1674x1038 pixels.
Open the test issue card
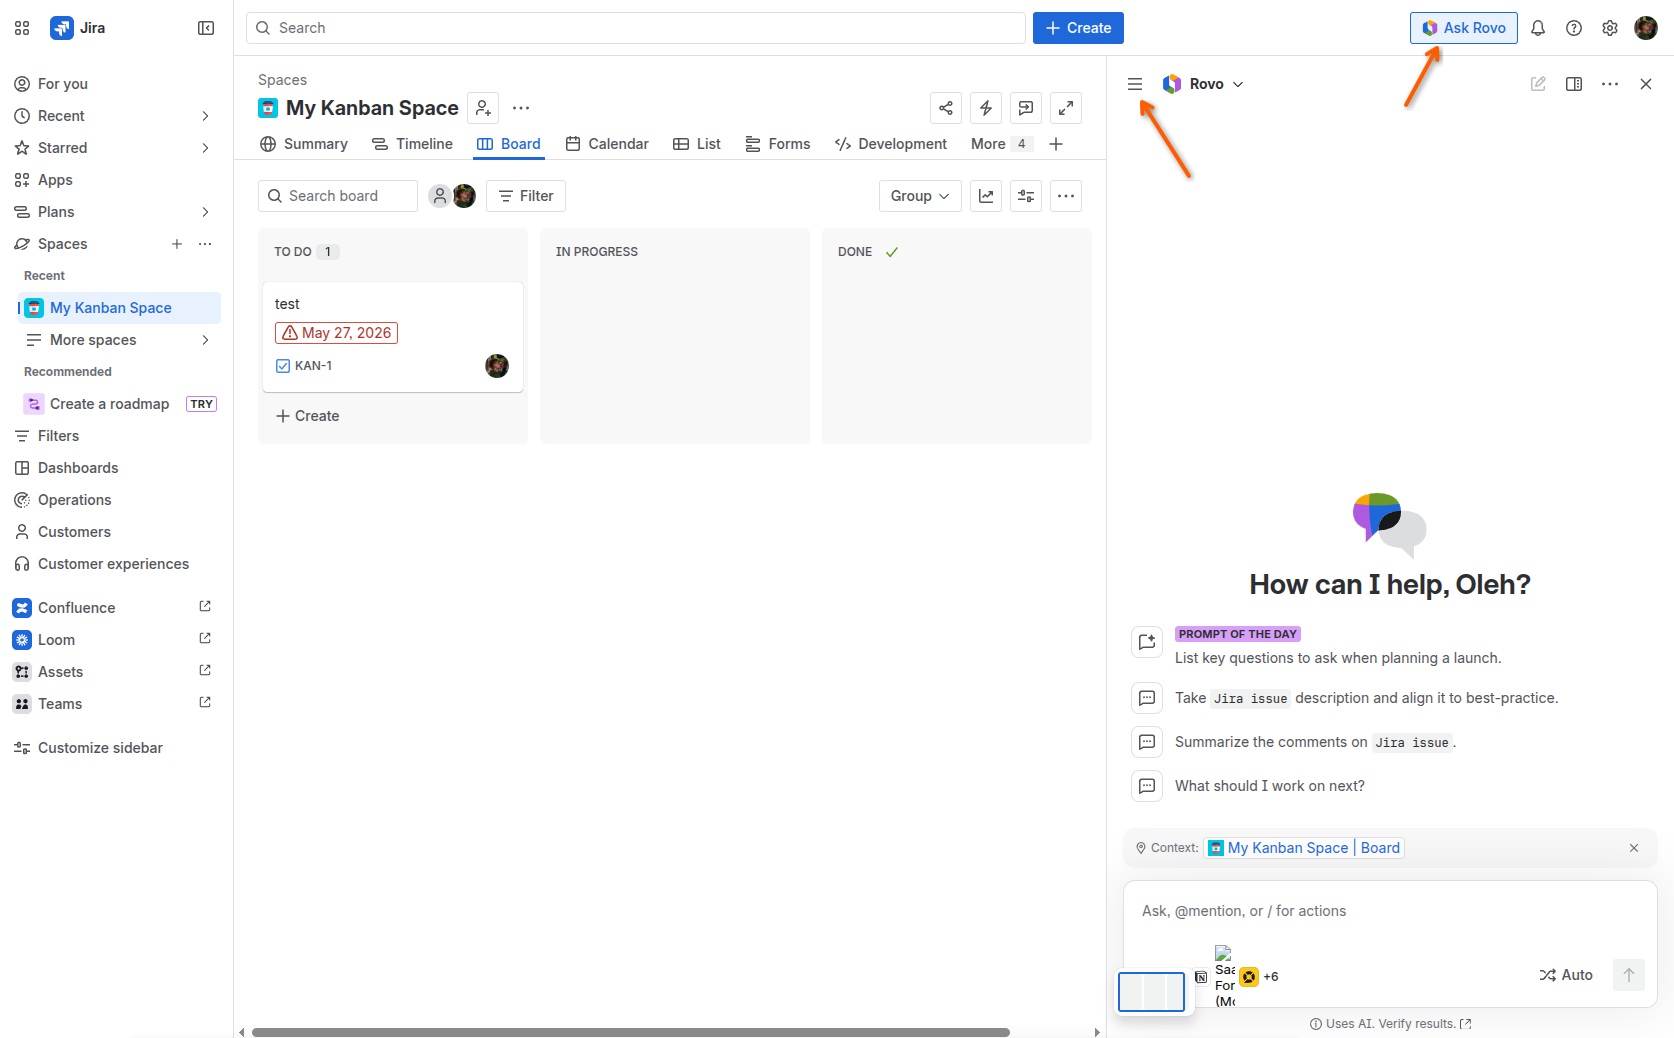click(393, 337)
